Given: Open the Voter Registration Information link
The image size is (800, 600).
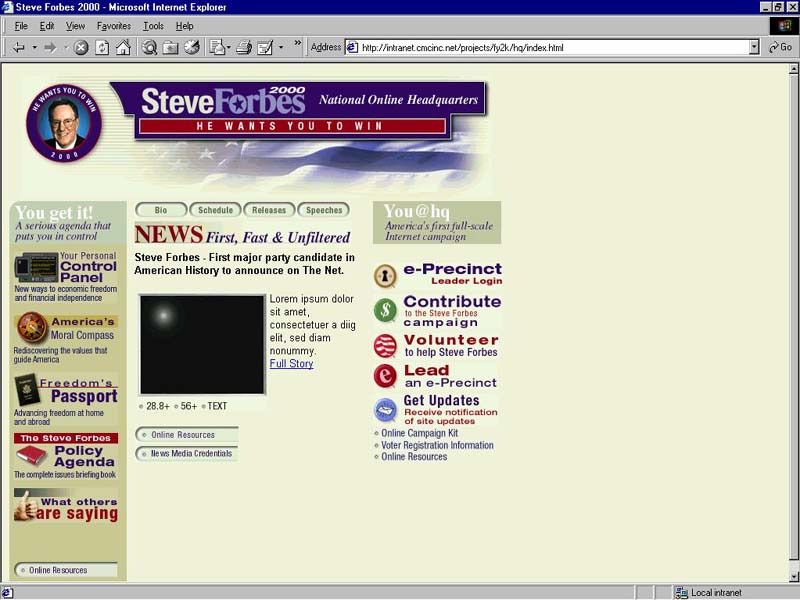Looking at the screenshot, I should (437, 445).
